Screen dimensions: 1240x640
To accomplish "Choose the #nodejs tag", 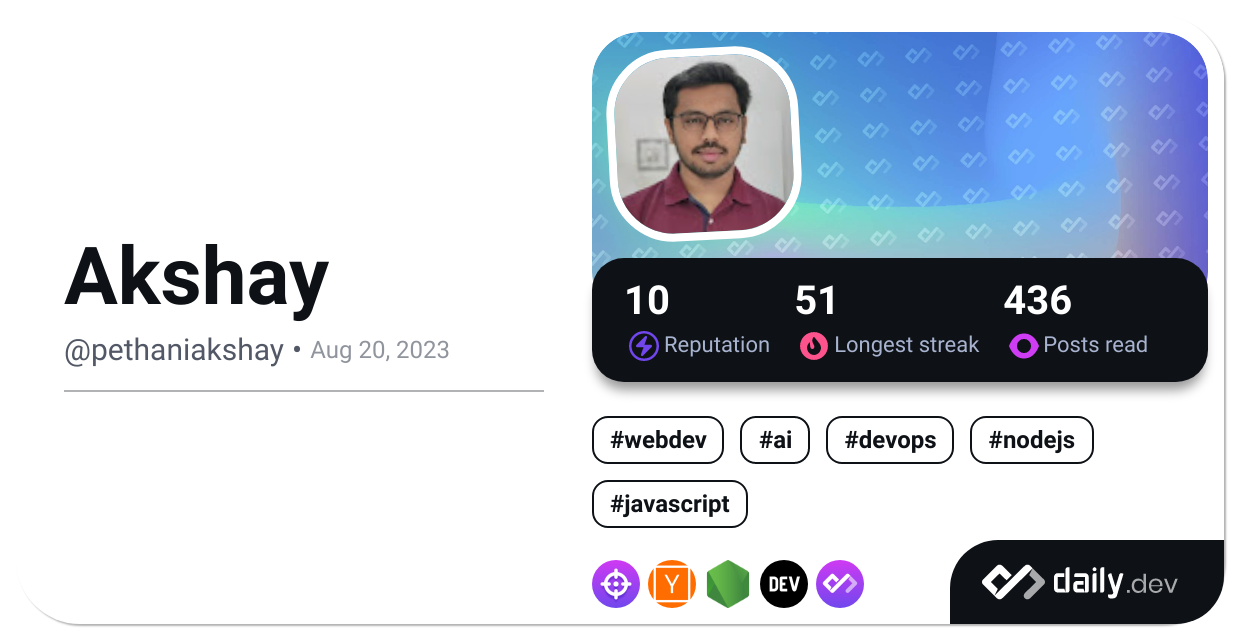I will (1032, 440).
